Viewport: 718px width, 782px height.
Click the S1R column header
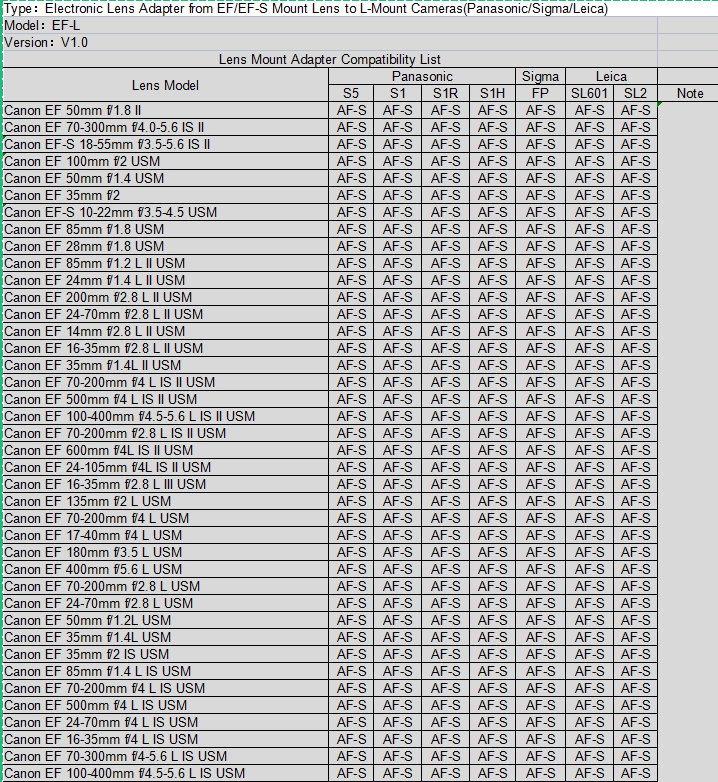click(445, 93)
